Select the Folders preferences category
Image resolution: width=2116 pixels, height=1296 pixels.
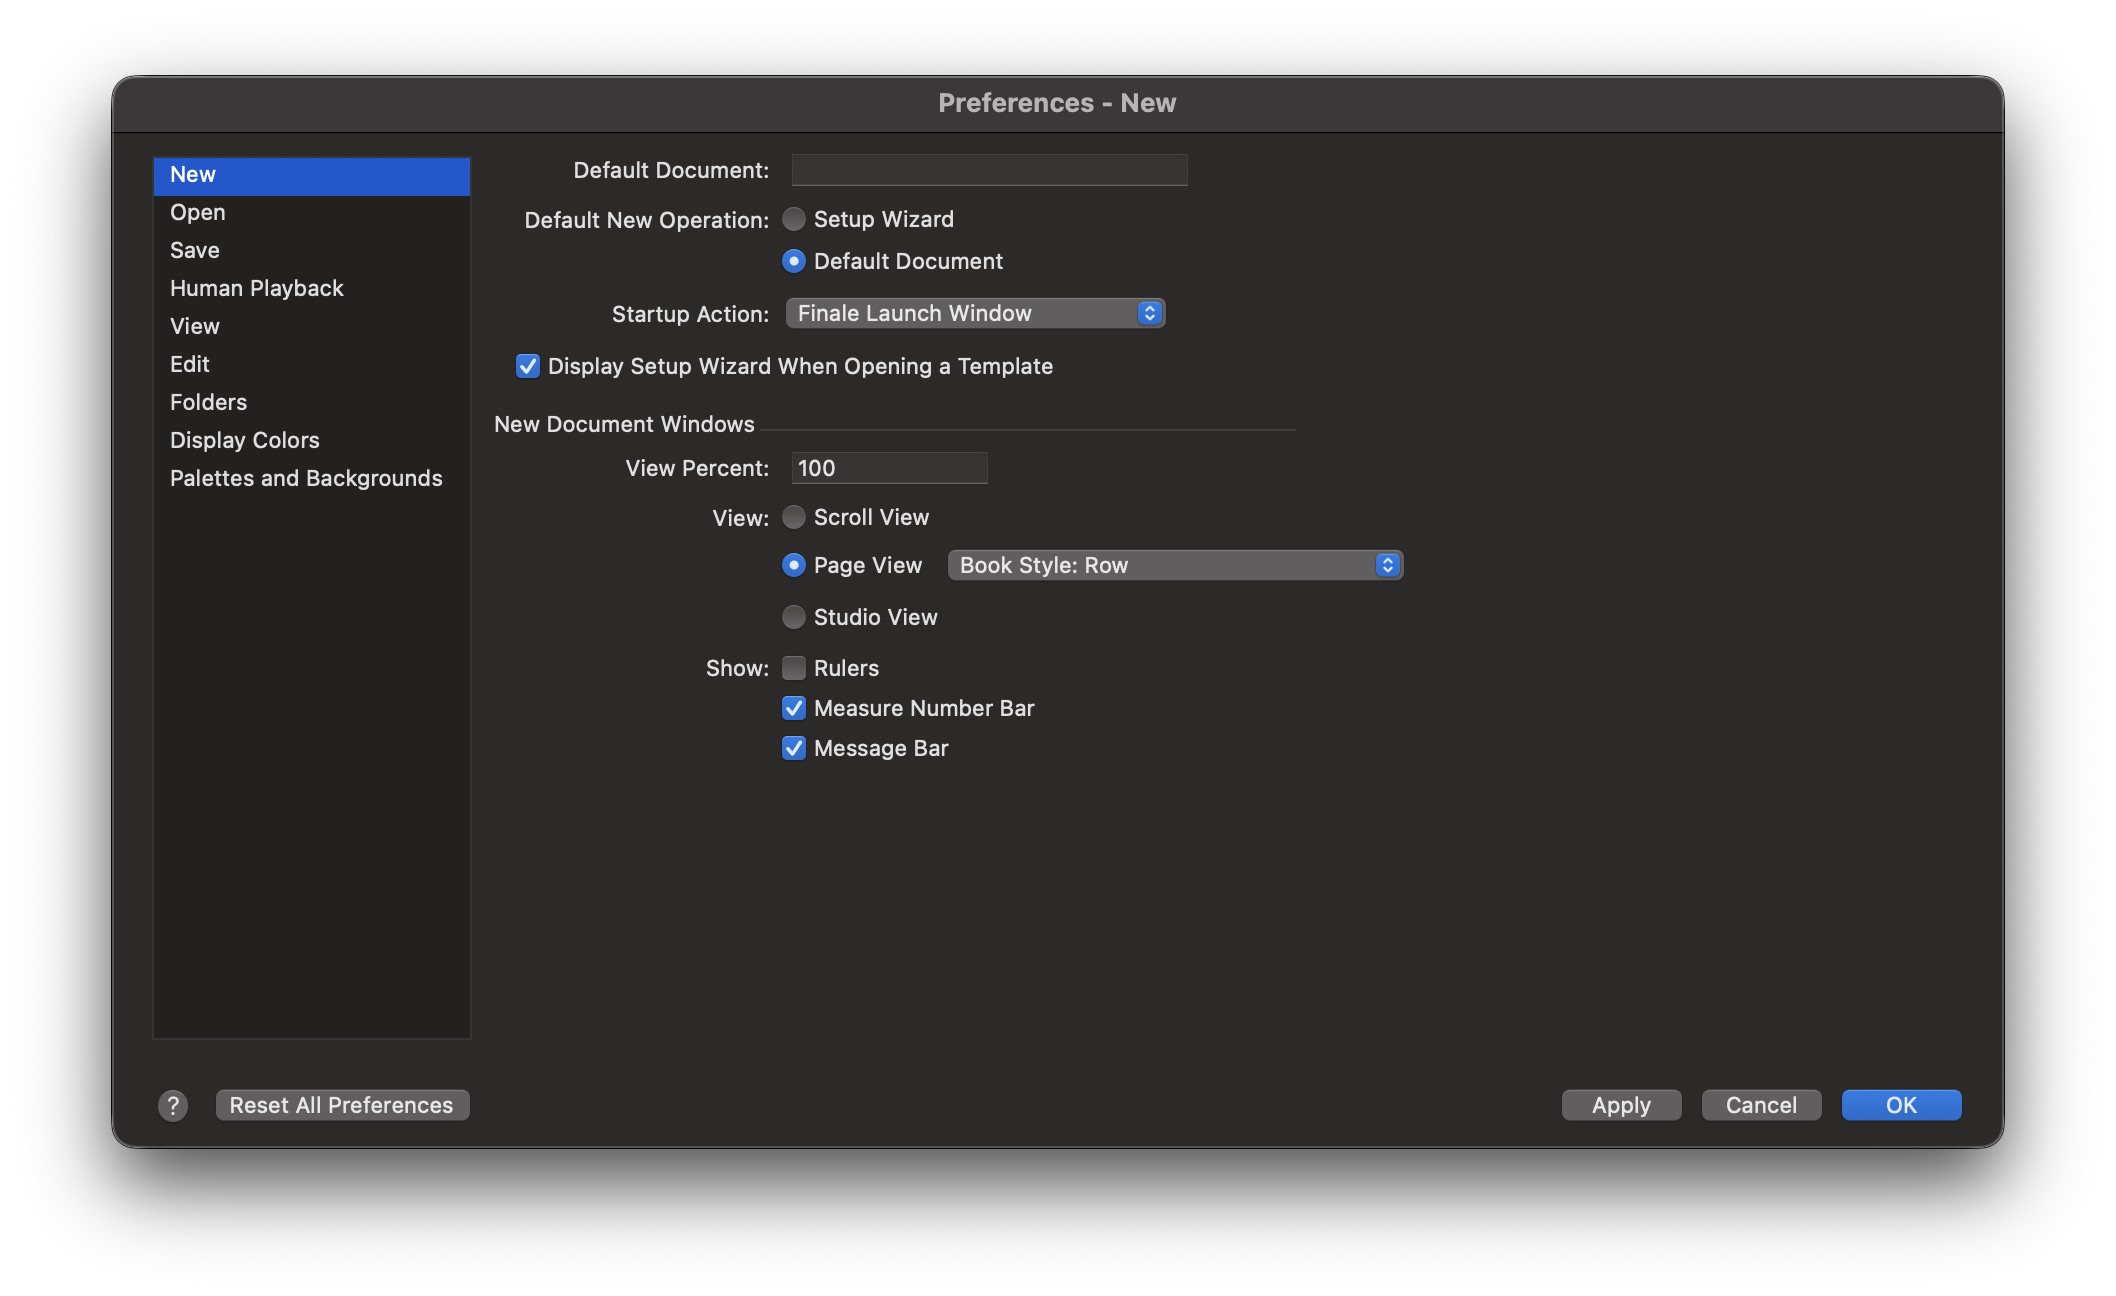(x=208, y=402)
